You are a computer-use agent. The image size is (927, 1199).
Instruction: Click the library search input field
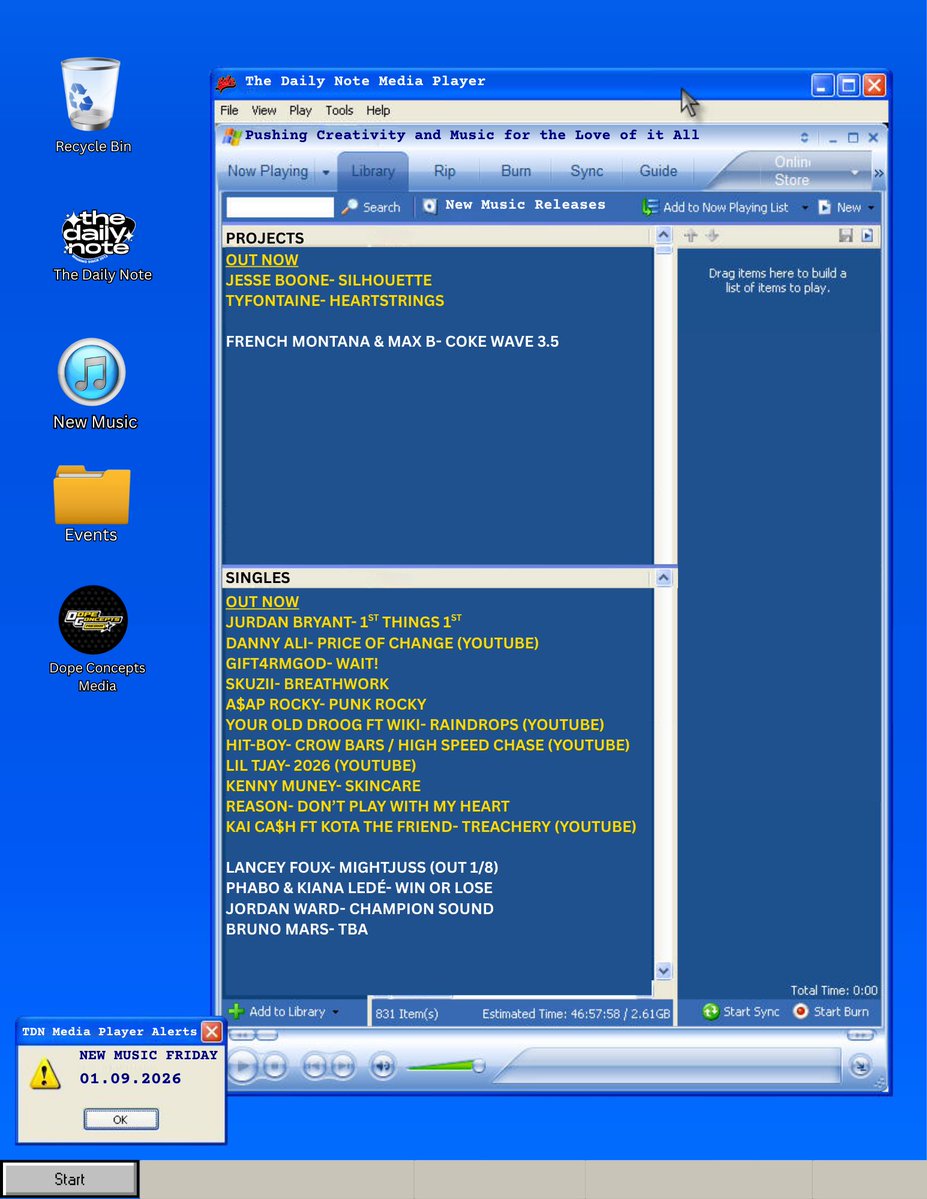click(x=280, y=206)
